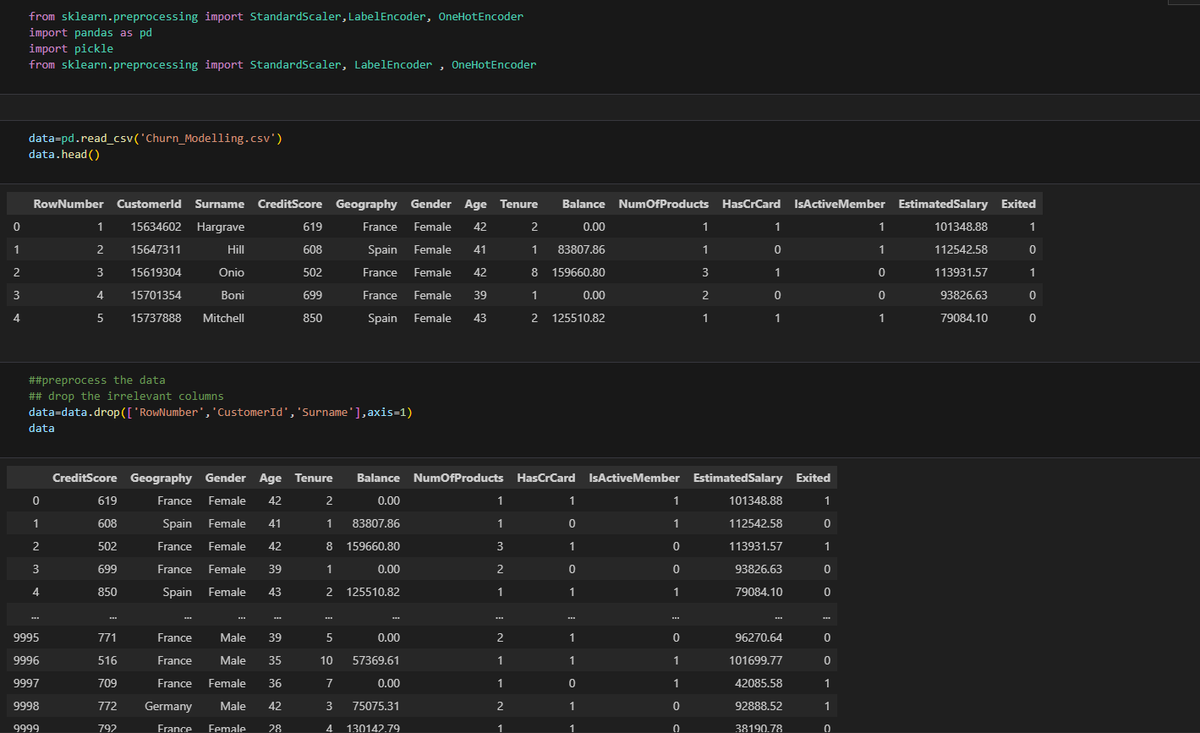This screenshot has height=733, width=1200.
Task: Click Age value 35 in row 9996
Action: [275, 661]
